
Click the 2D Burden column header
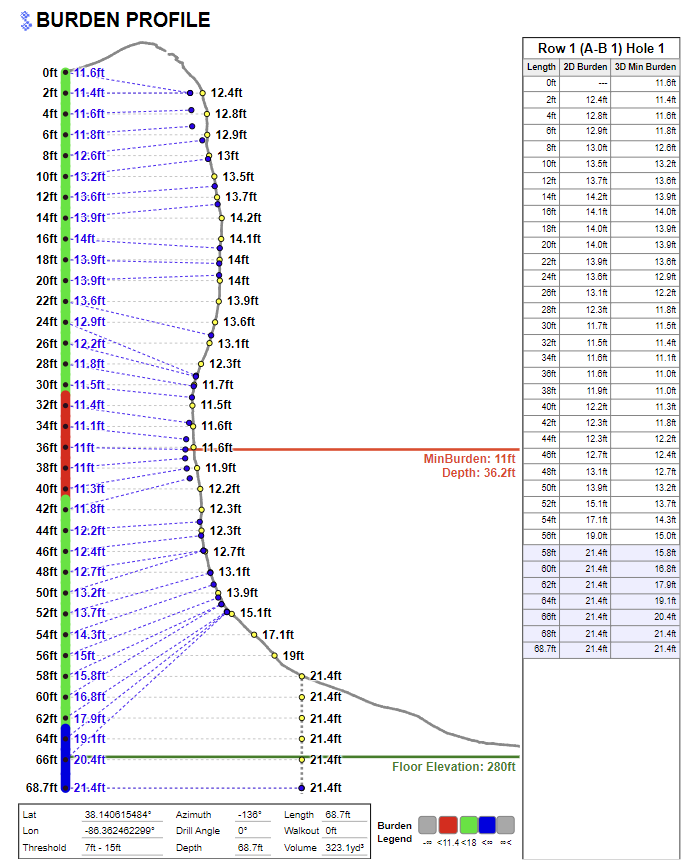click(585, 67)
